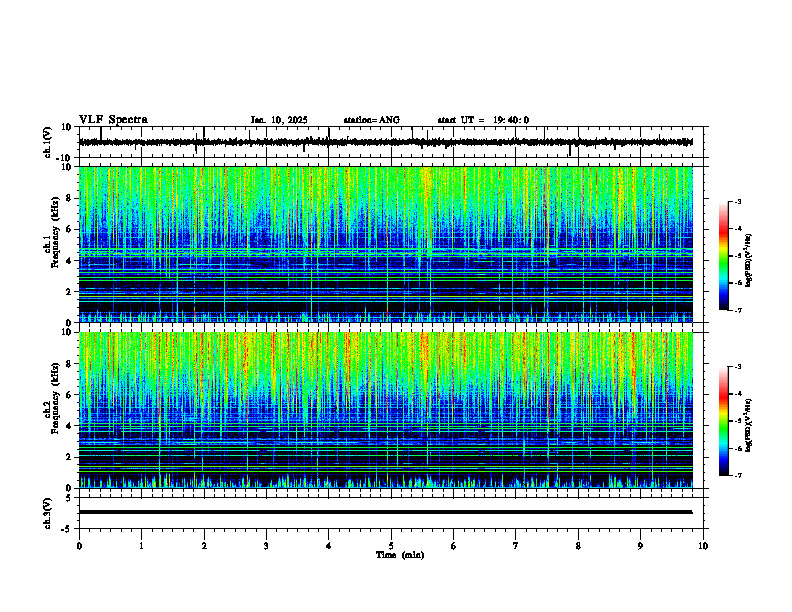Click the "2" kHz tick on ch.2 spectrogram
Screen dimensions: 792x612
(69, 457)
